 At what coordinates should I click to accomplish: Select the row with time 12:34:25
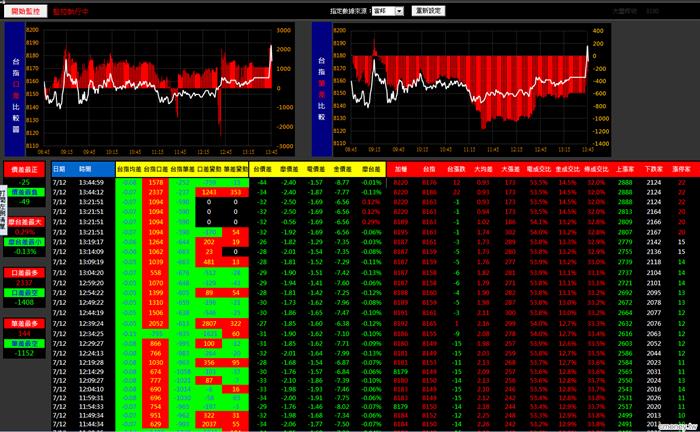click(375, 333)
